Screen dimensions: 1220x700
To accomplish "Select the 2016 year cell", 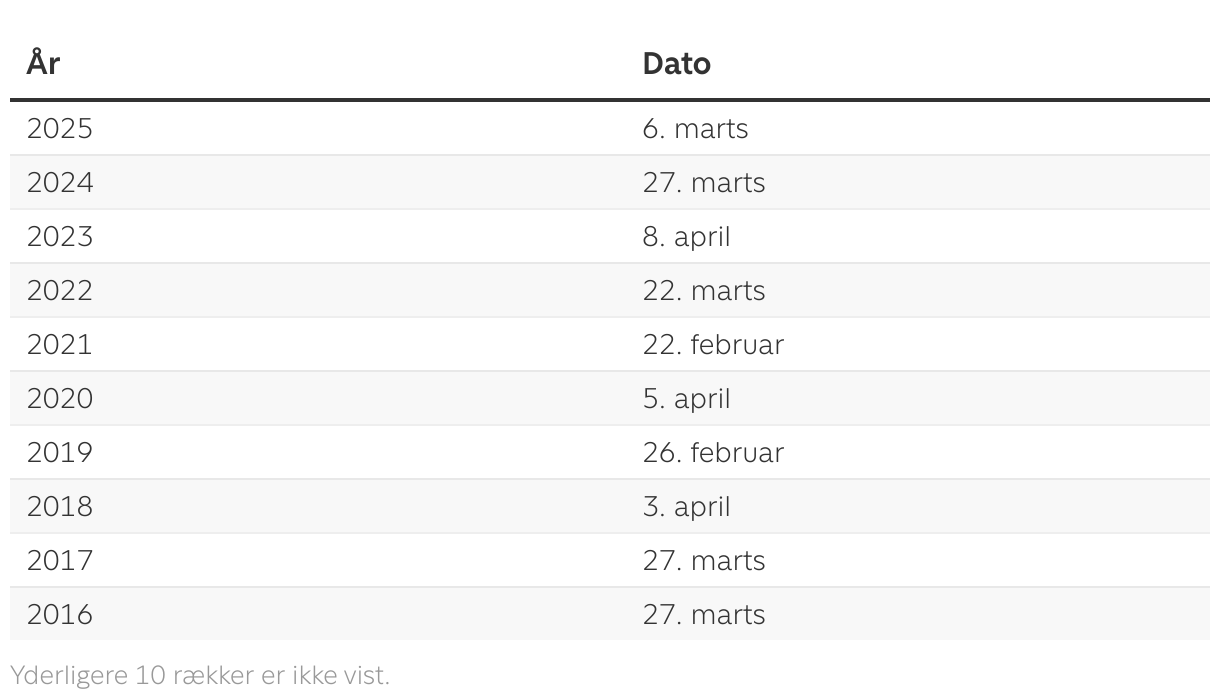I will (x=59, y=615).
